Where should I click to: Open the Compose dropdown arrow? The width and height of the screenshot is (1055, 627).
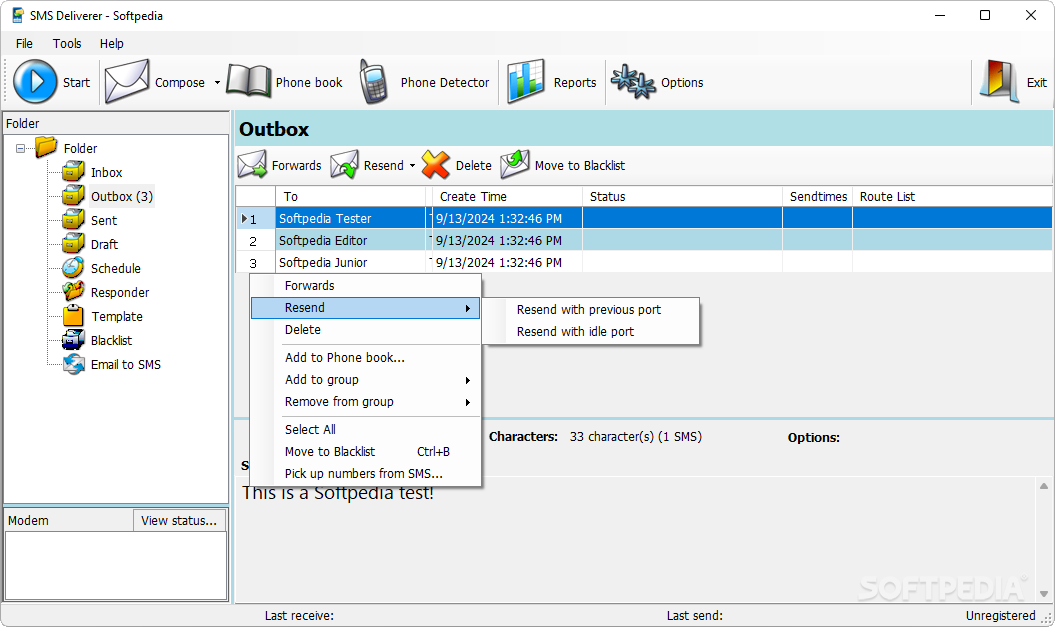[x=217, y=83]
